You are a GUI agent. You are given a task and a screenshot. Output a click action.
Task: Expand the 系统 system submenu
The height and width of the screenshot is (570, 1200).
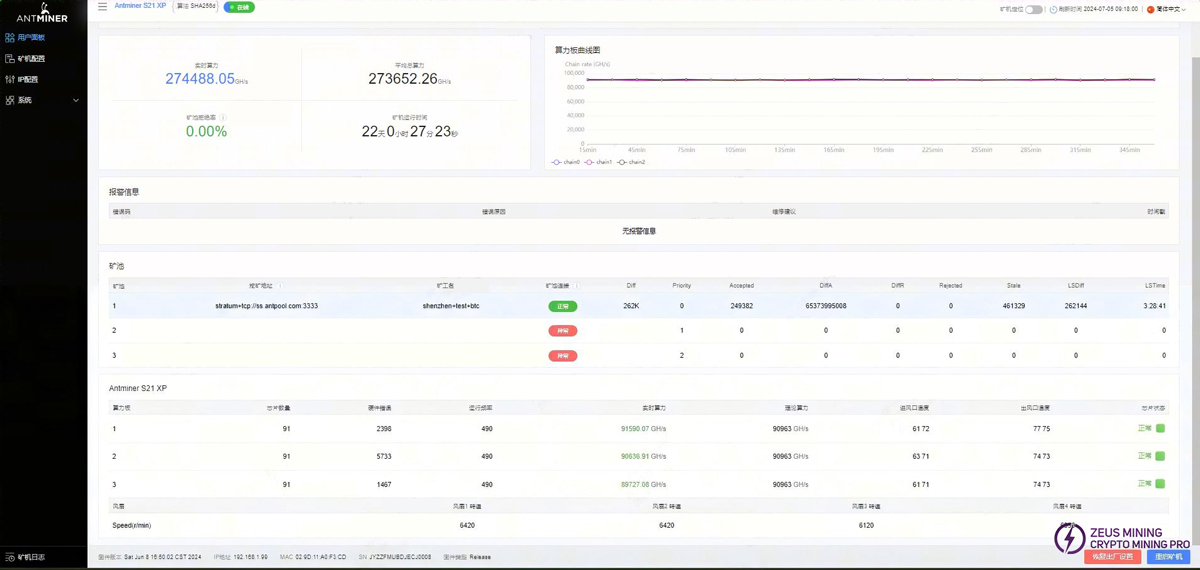[x=43, y=100]
